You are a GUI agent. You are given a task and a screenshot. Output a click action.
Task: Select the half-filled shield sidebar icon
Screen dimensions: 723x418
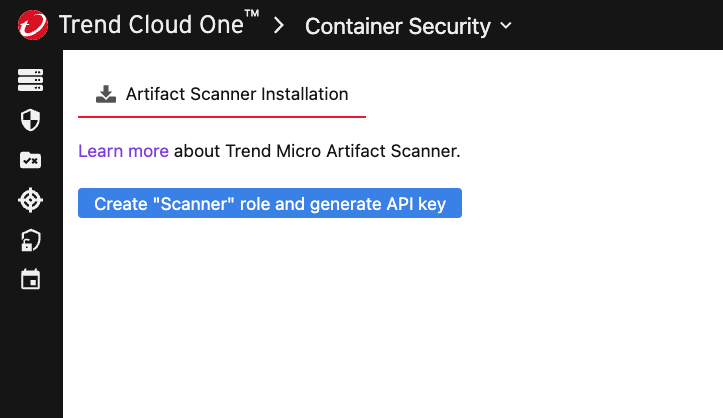[30, 121]
